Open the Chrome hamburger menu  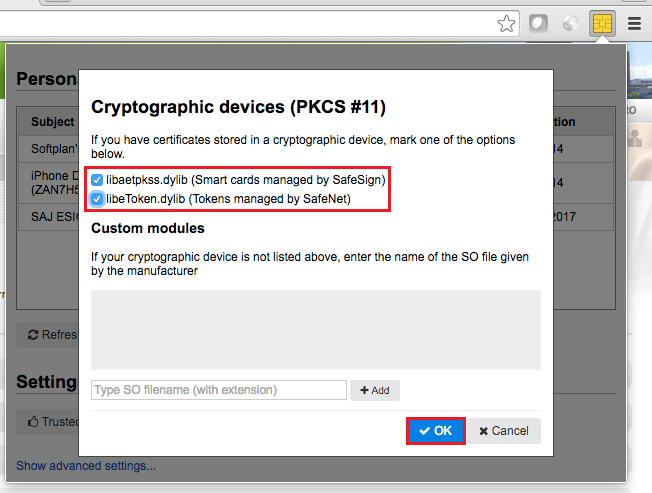click(634, 23)
